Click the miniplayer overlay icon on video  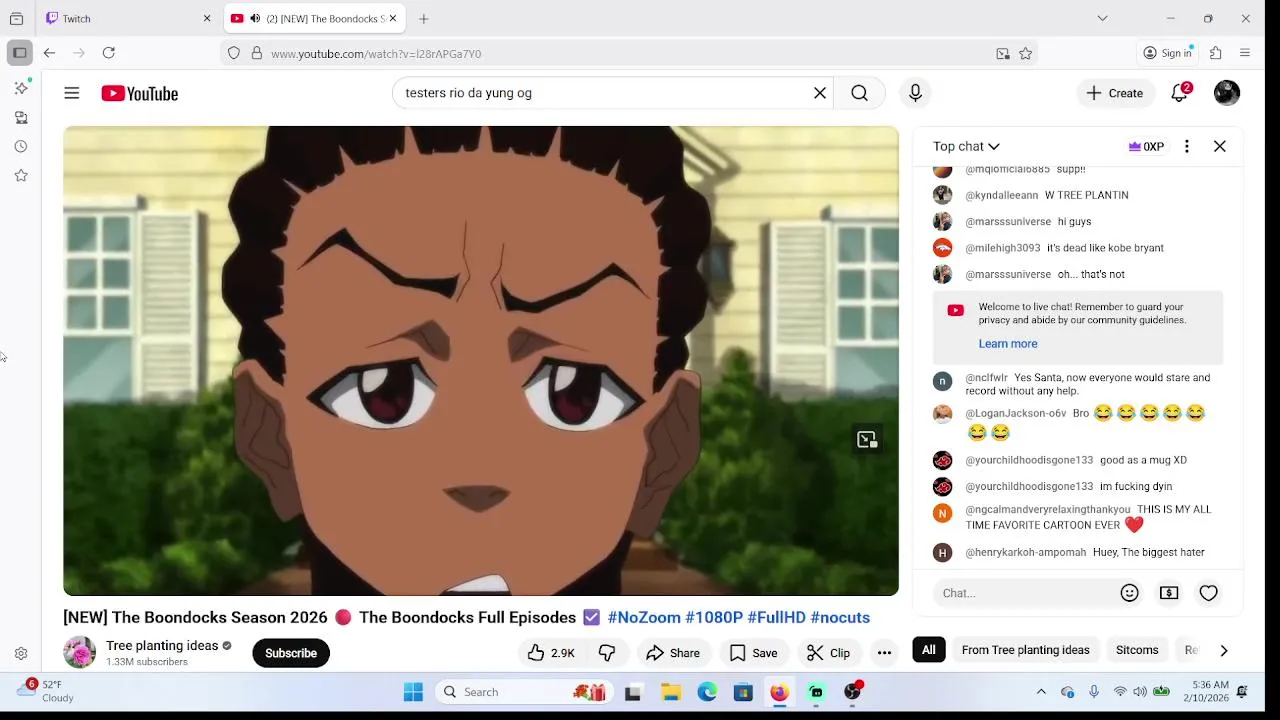[867, 439]
